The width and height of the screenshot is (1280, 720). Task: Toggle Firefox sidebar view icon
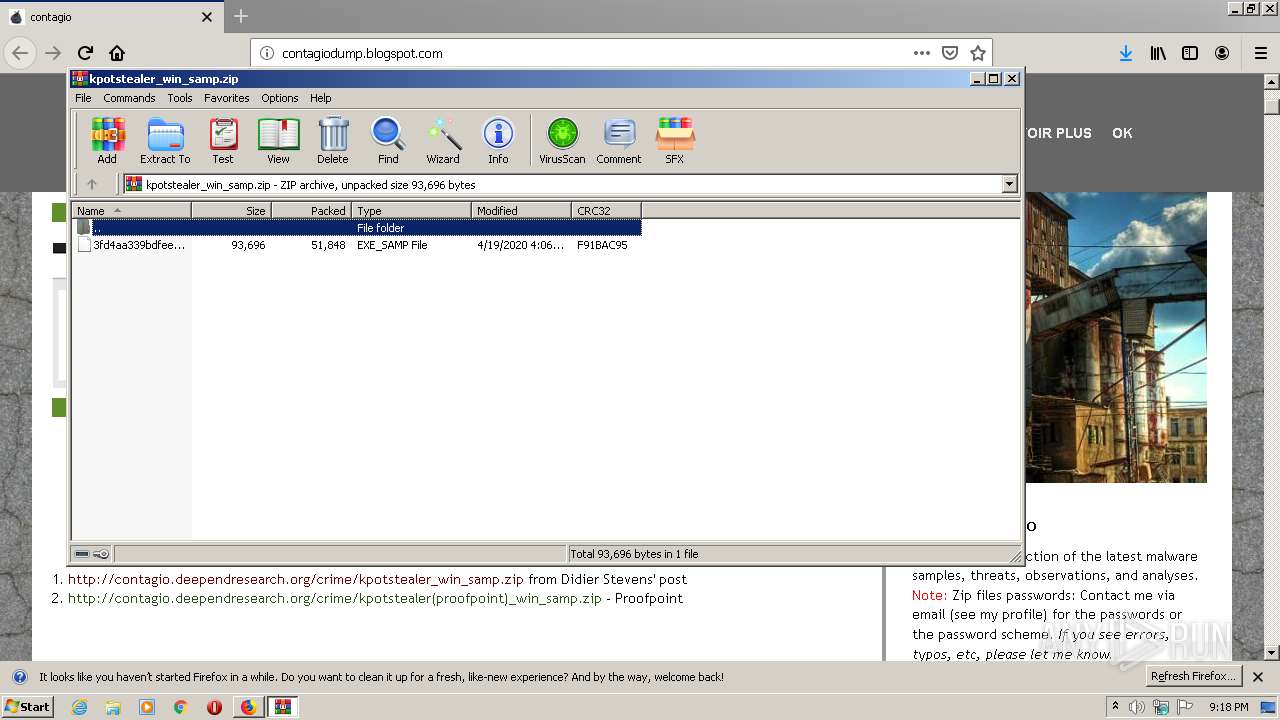[x=1190, y=53]
